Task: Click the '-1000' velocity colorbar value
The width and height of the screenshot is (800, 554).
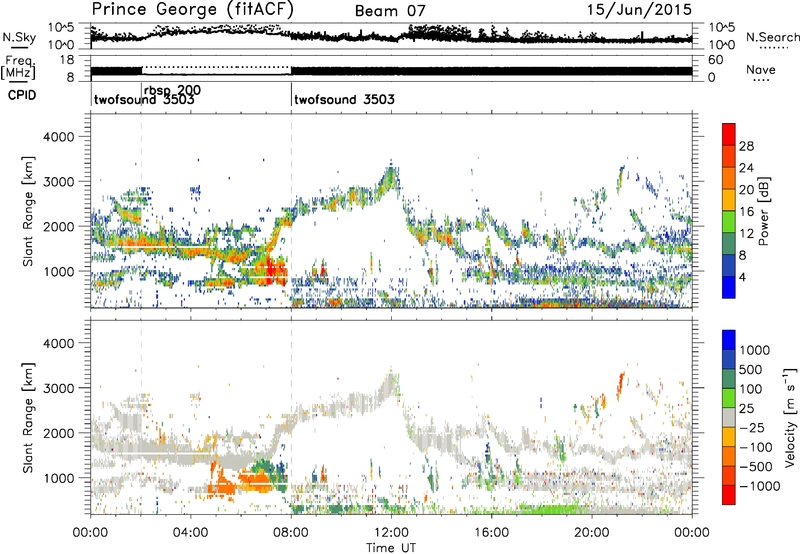Action: (760, 486)
